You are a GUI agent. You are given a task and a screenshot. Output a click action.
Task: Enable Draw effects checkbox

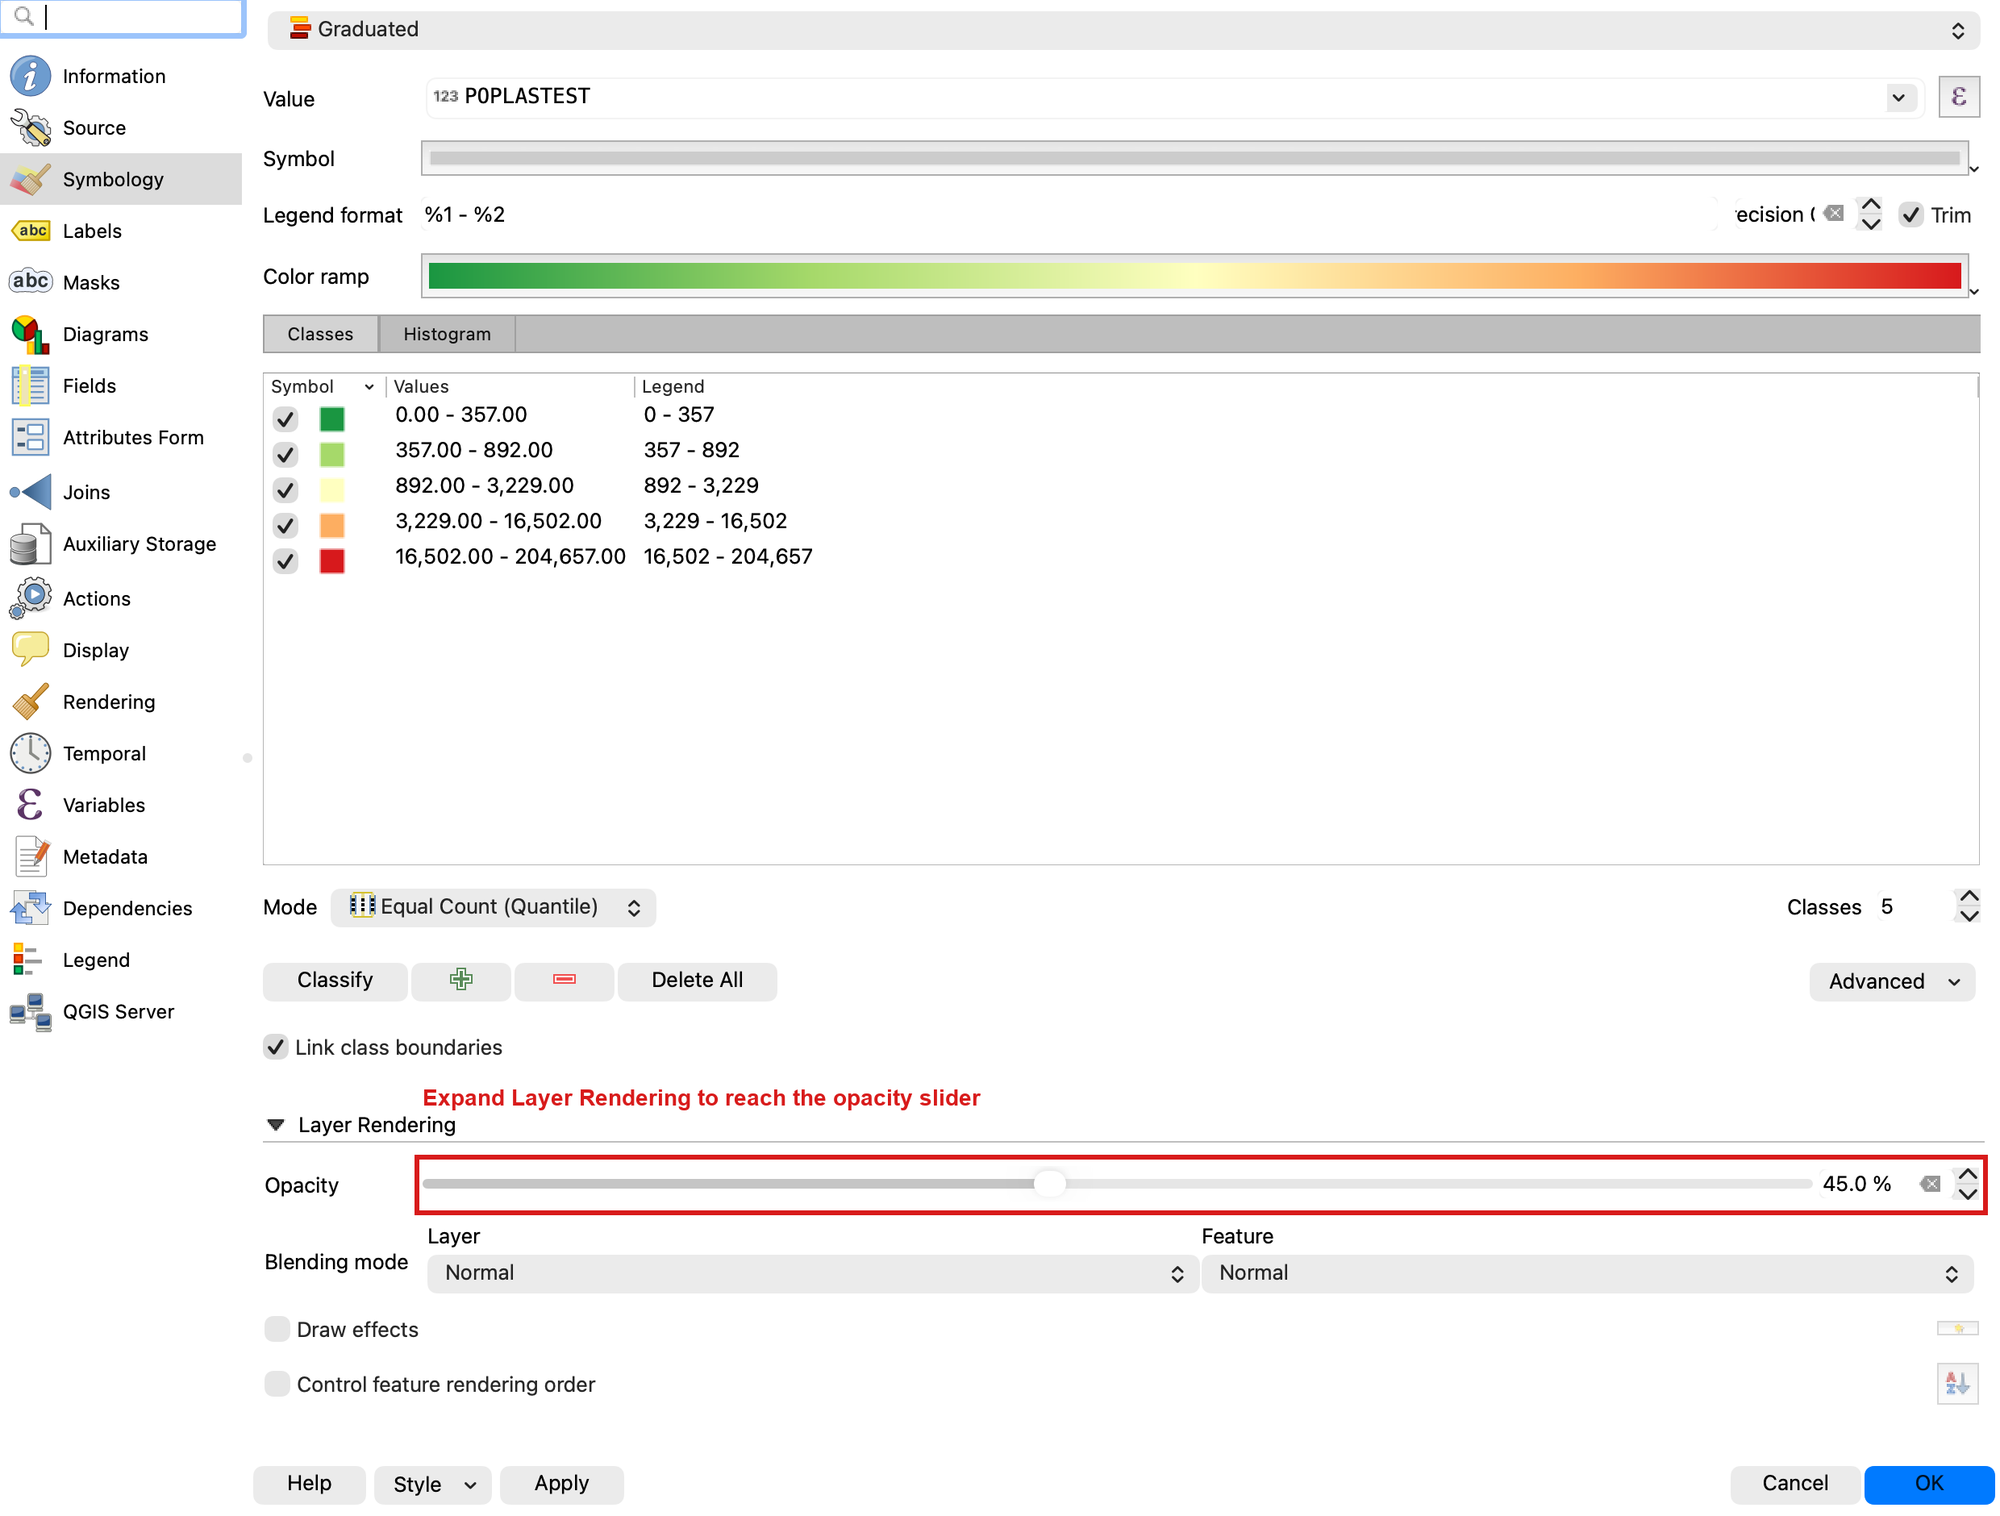tap(277, 1329)
